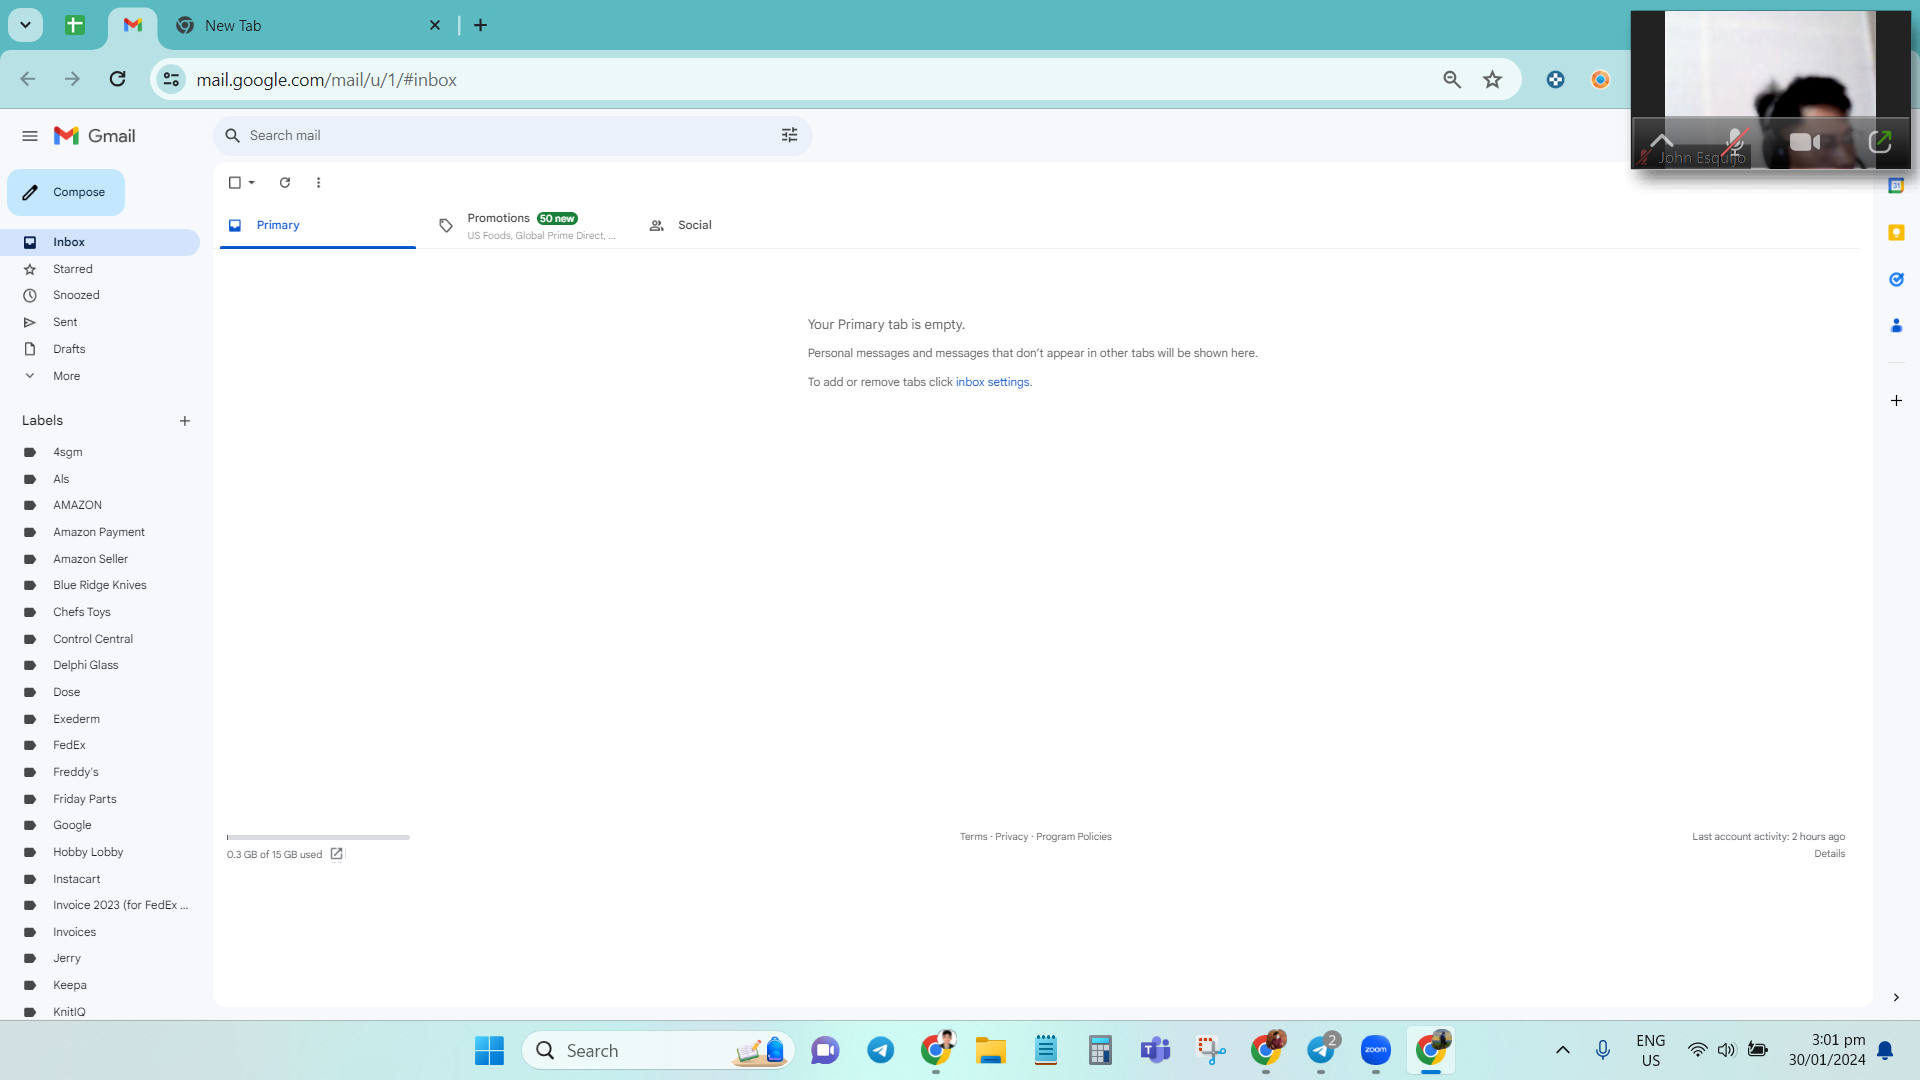The width and height of the screenshot is (1920, 1080).
Task: Expand the video call overlay chevron
Action: 1662,140
